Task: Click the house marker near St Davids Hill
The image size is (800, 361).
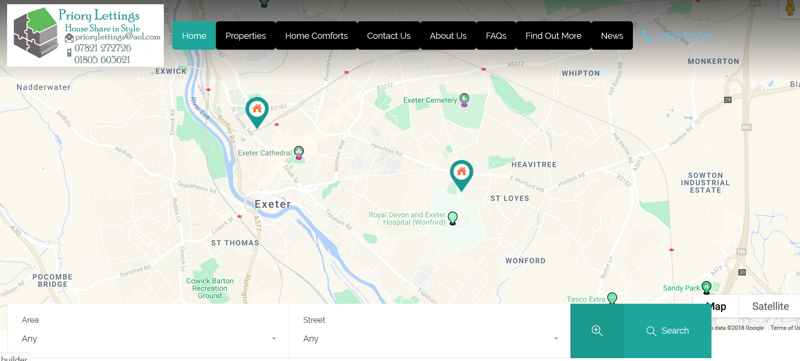Action: pyautogui.click(x=257, y=112)
